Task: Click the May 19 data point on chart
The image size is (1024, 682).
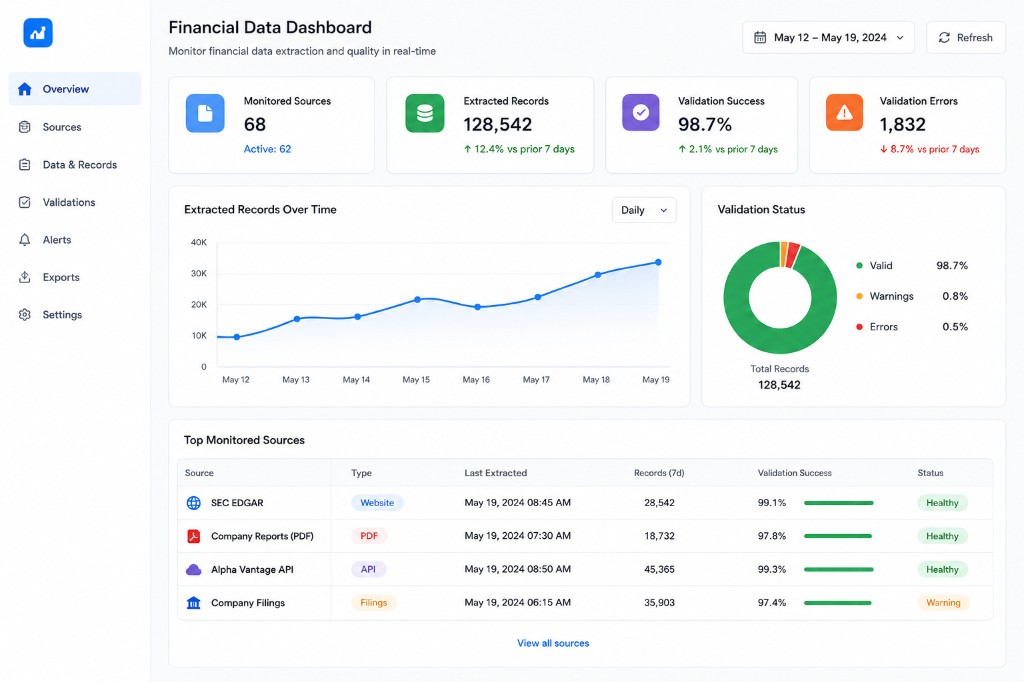Action: point(658,263)
